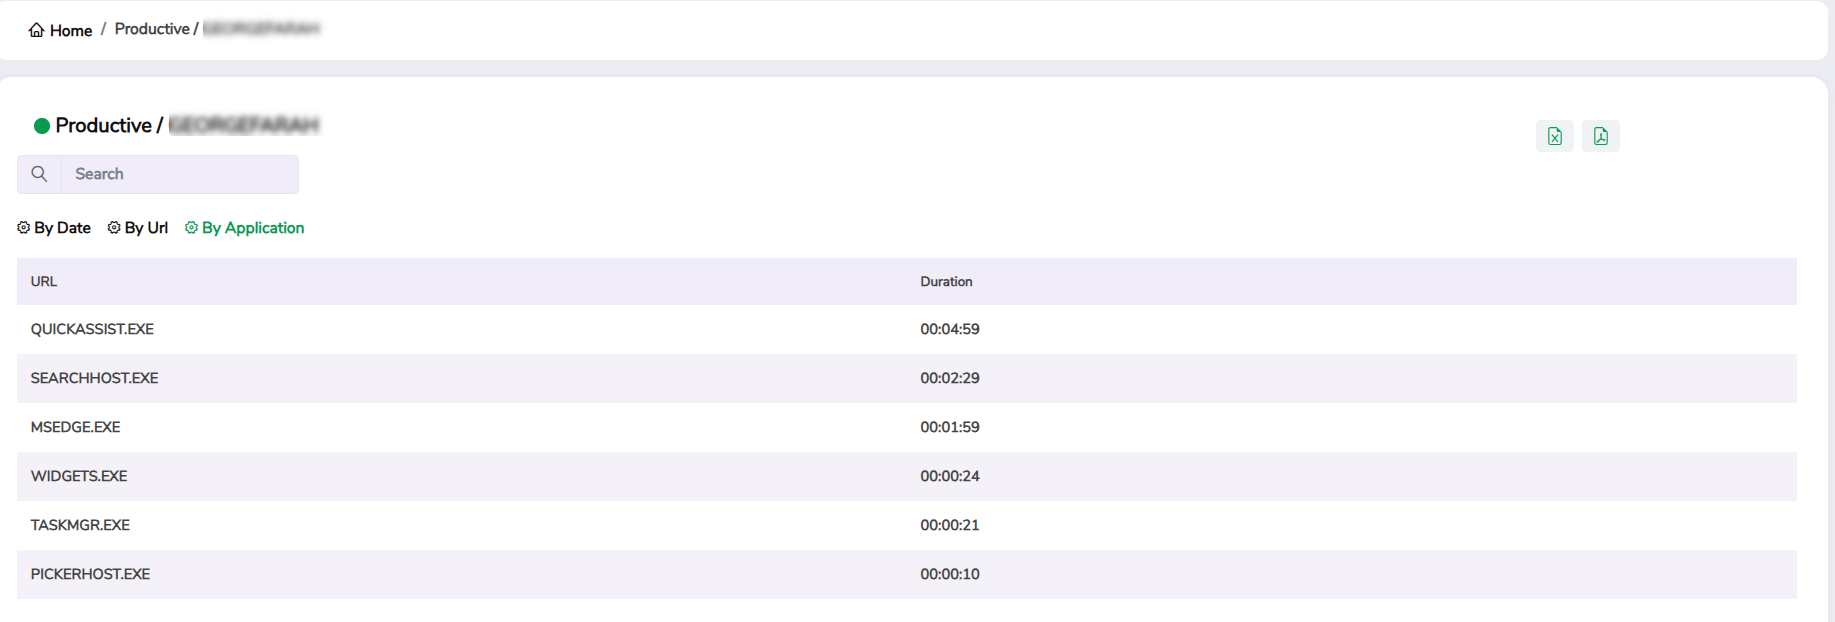Open the MSEDGE.EXE application row
Viewport: 1835px width, 622px height.
75,427
